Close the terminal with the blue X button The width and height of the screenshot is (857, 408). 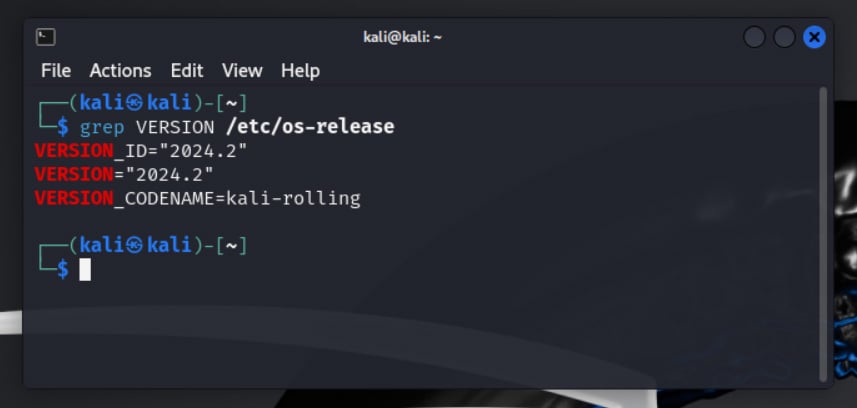tap(814, 37)
